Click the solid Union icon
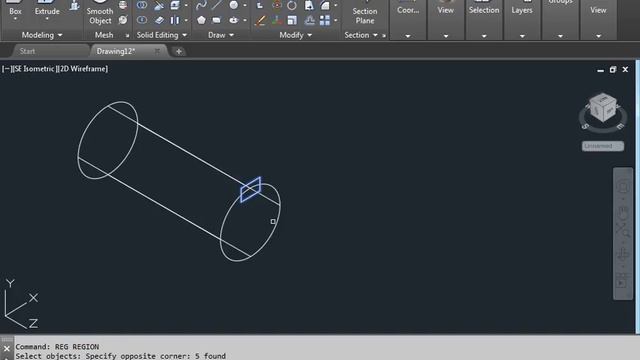640x360 pixels. [x=142, y=5]
